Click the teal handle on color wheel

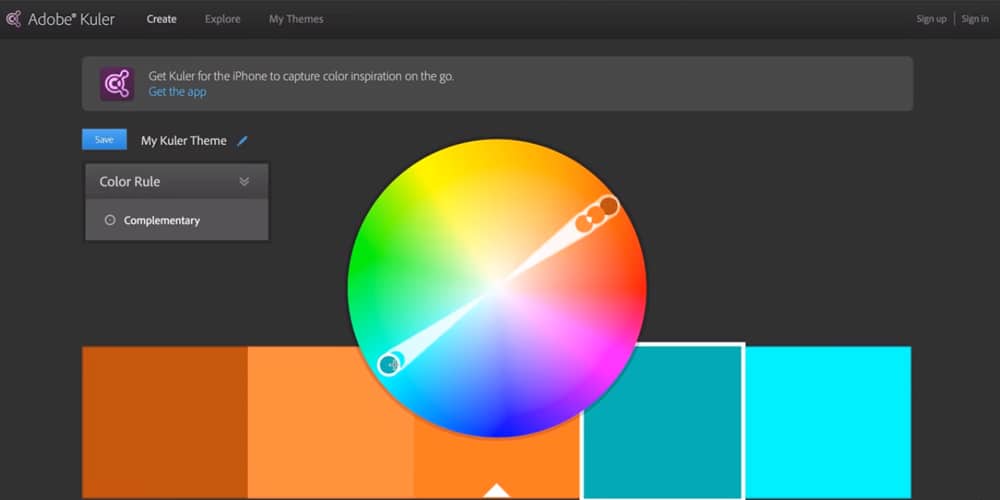click(388, 365)
